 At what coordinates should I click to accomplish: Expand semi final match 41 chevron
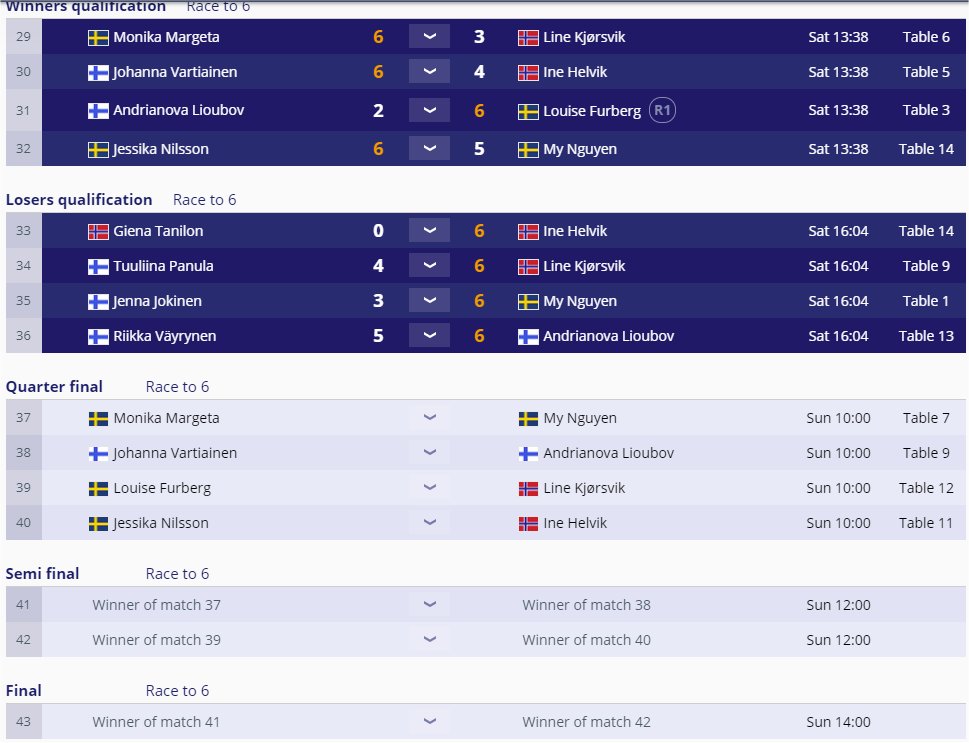point(429,606)
